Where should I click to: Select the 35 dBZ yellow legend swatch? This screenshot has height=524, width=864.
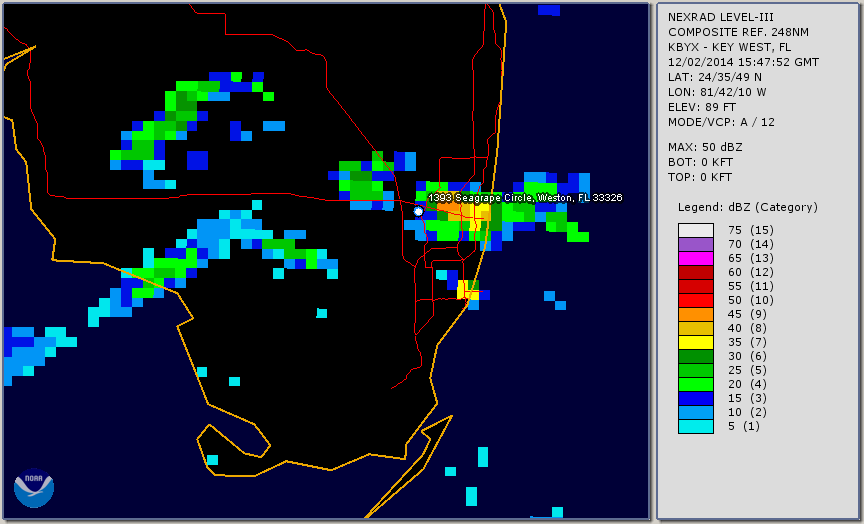click(696, 343)
